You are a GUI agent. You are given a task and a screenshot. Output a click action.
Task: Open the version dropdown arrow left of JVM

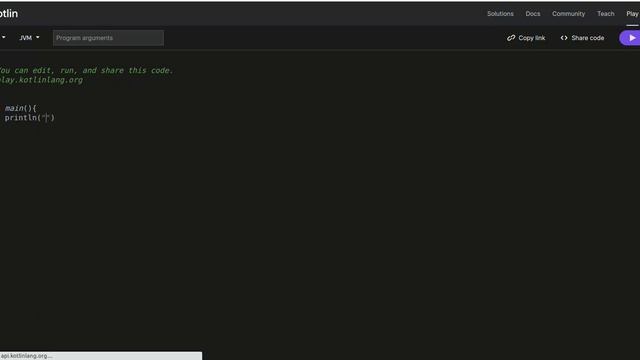point(3,38)
